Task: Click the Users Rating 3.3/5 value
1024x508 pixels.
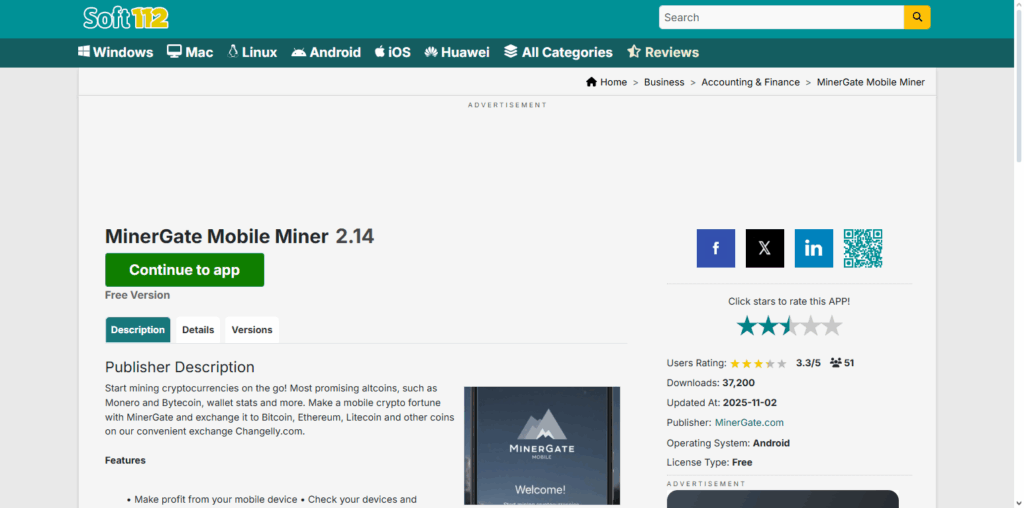Action: [808, 363]
